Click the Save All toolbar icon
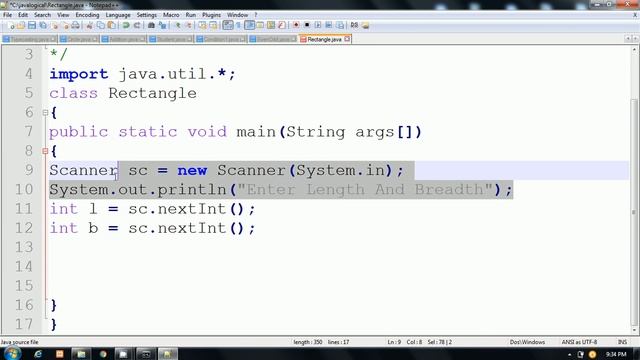The image size is (640, 360). coord(42,25)
